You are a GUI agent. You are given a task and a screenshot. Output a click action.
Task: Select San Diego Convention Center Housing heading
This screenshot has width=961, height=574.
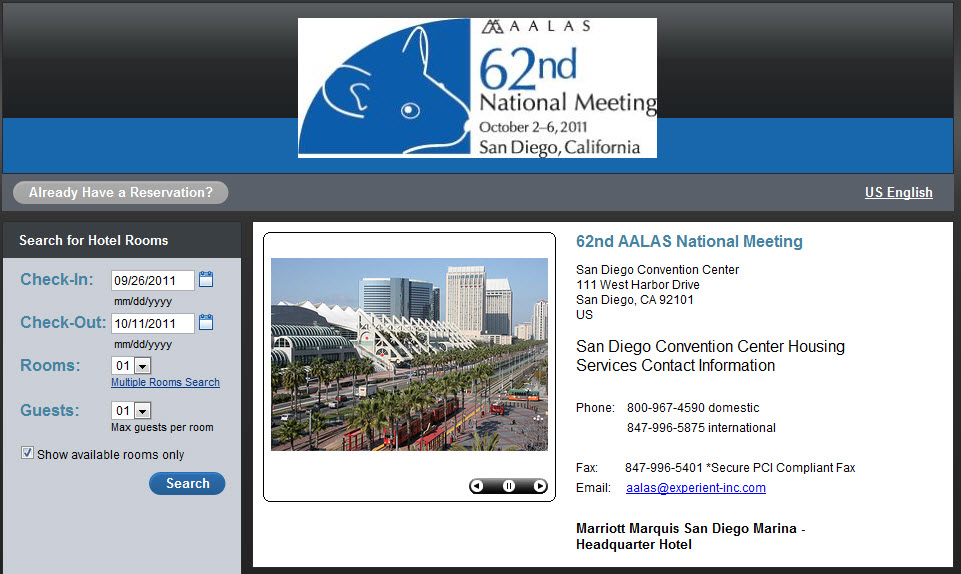(710, 356)
